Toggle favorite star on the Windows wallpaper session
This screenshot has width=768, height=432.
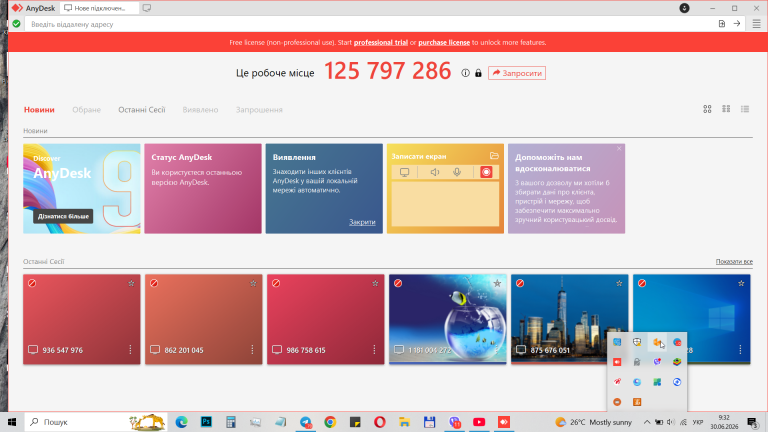coord(741,283)
